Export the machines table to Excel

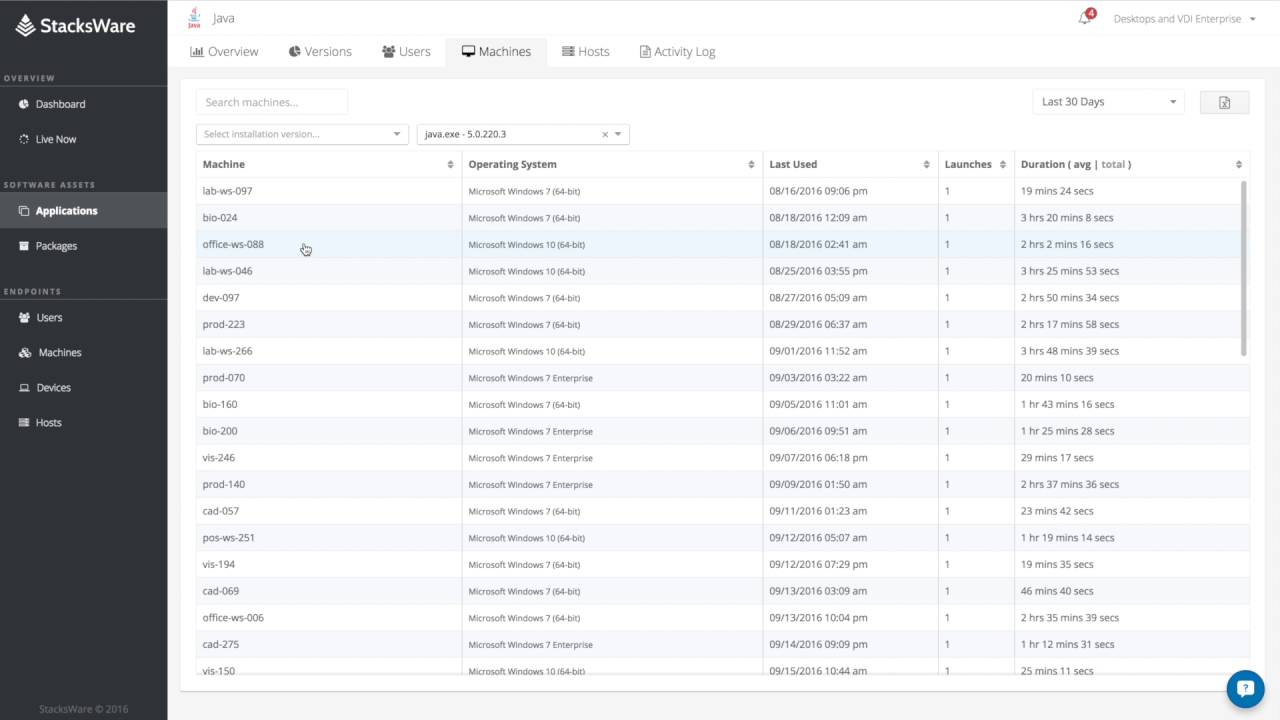(1224, 102)
